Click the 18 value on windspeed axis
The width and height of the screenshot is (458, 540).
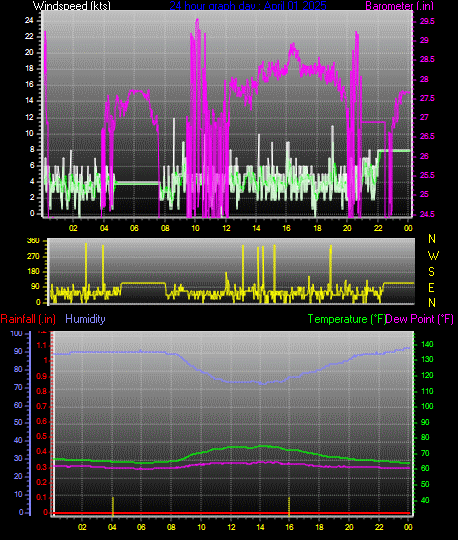pos(29,69)
